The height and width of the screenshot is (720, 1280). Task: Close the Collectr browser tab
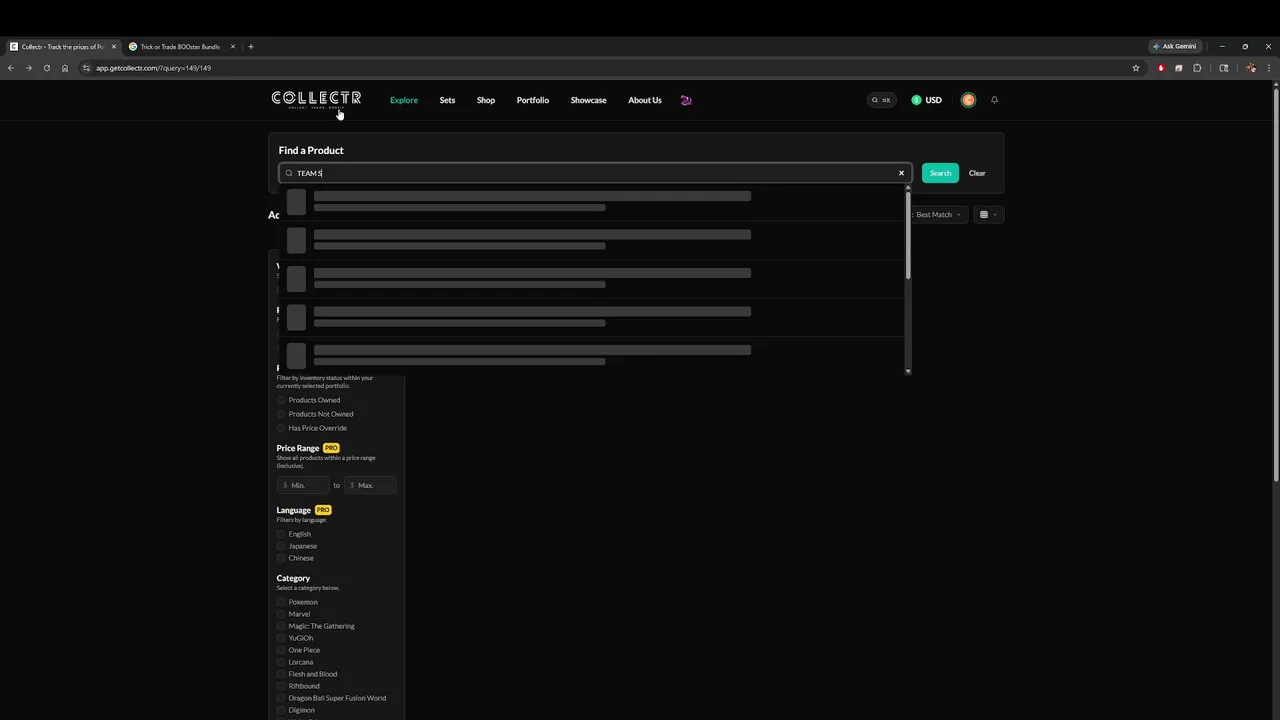114,47
